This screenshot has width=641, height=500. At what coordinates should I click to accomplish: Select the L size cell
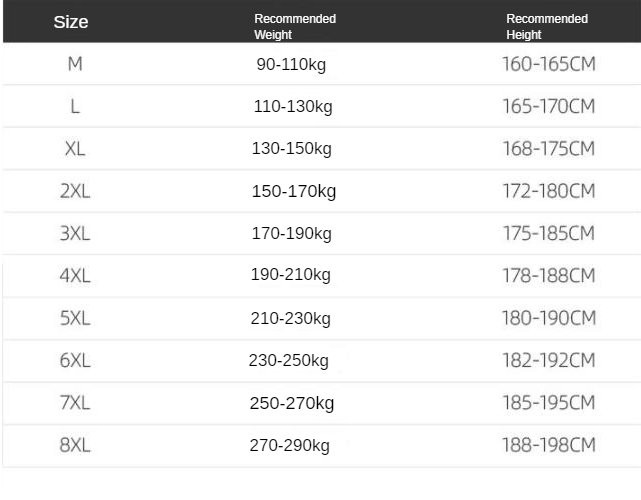click(75, 107)
